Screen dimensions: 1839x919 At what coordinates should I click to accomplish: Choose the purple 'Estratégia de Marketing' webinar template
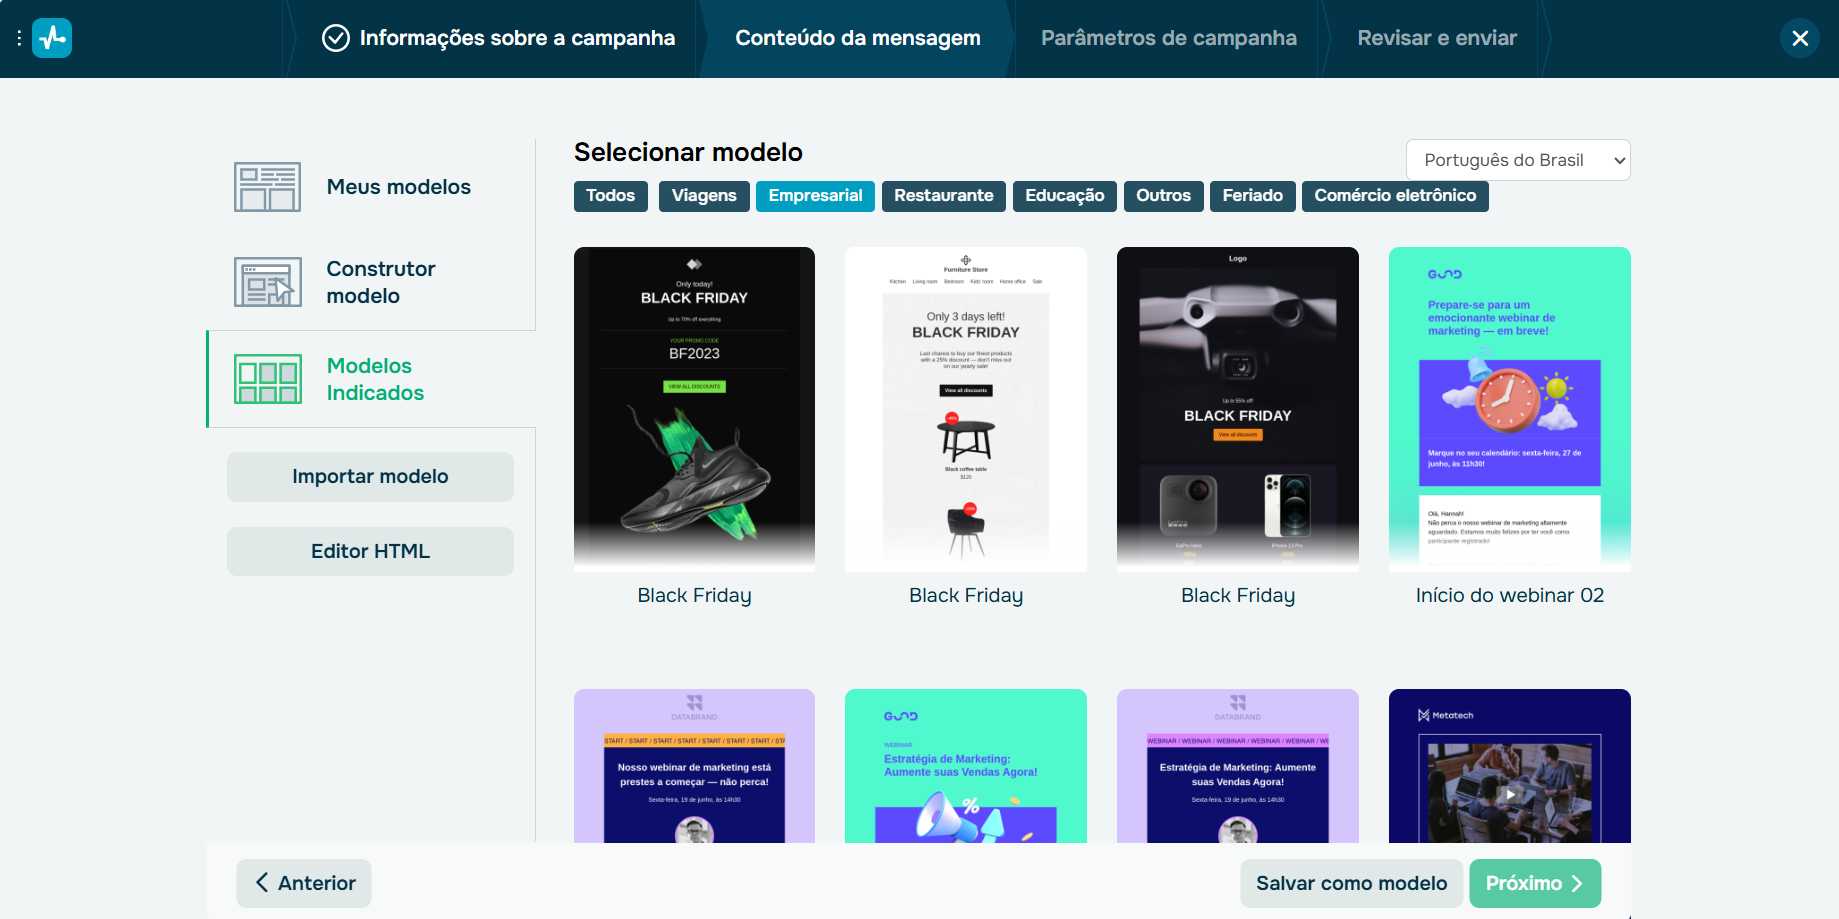[x=1238, y=766]
